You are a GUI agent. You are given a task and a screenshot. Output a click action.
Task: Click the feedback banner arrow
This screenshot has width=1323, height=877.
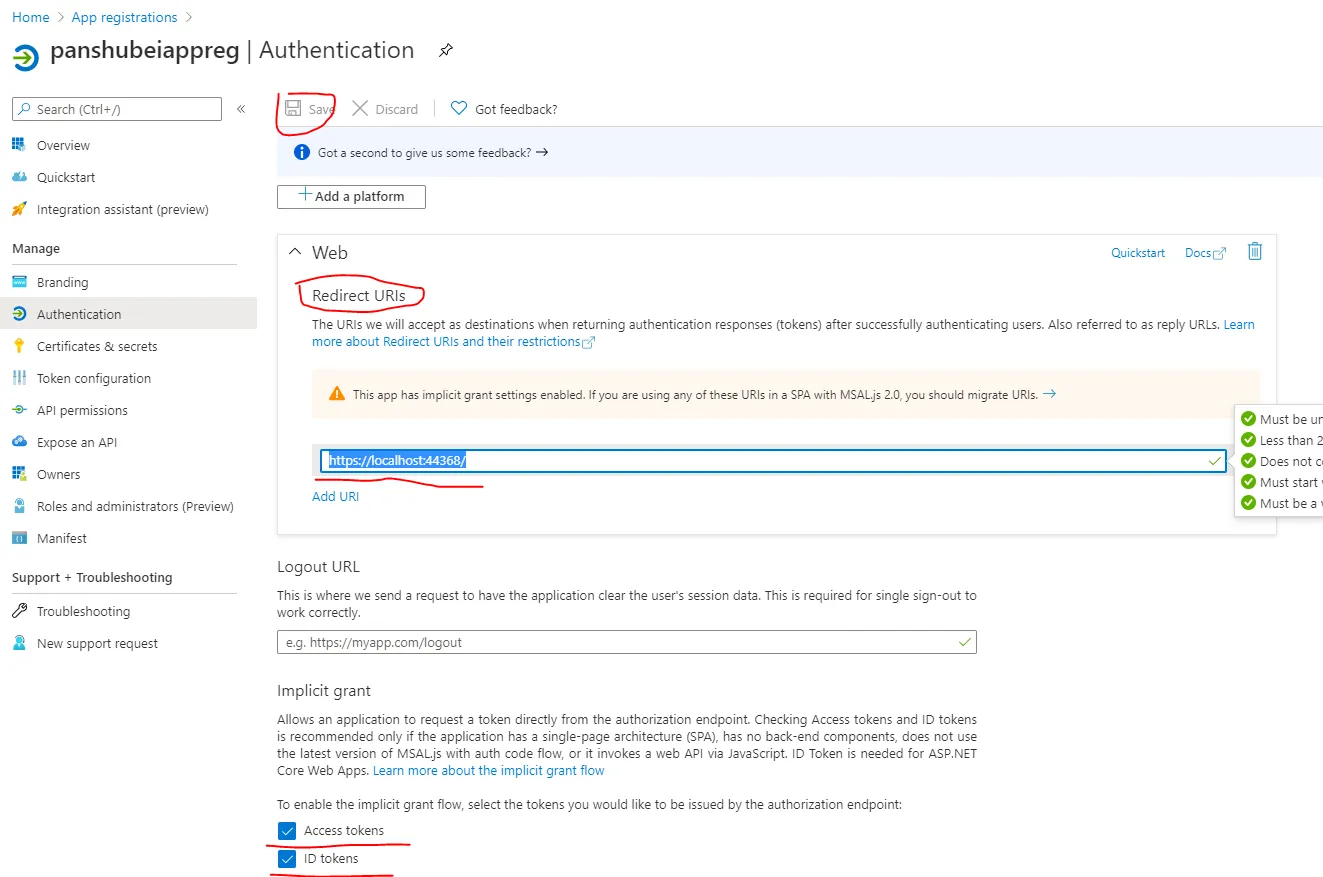pyautogui.click(x=542, y=152)
